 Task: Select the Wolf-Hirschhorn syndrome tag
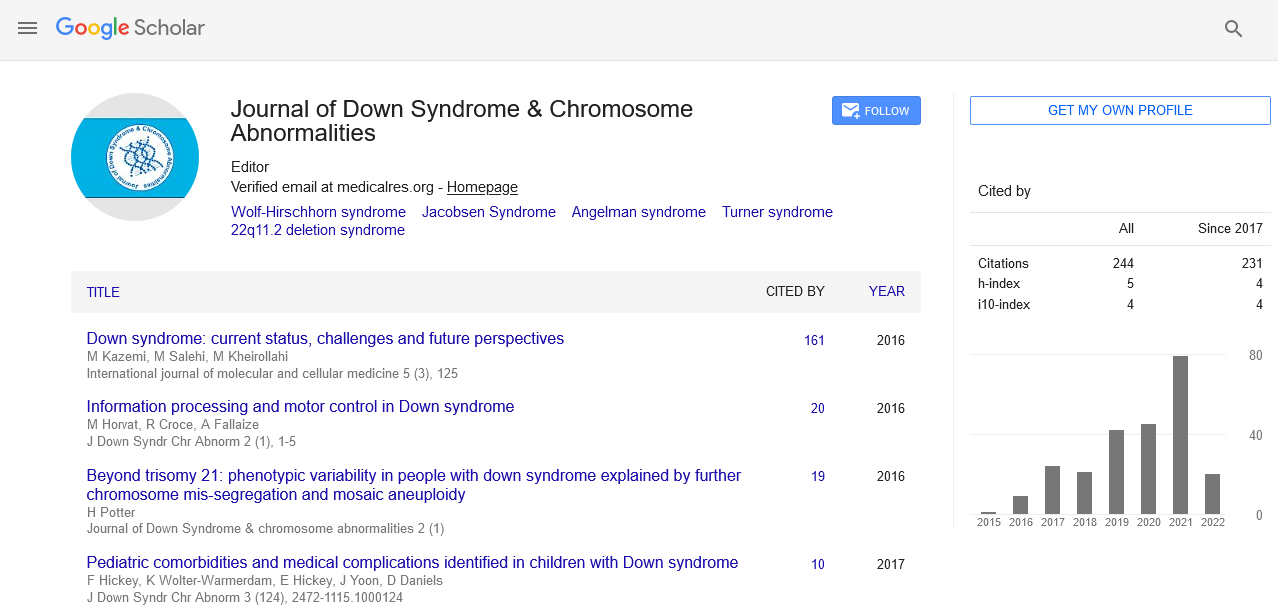click(x=318, y=212)
